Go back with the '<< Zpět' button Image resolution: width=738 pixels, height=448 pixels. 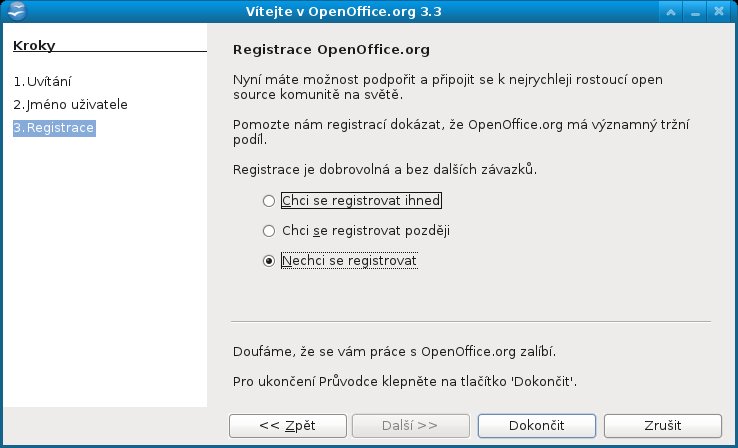tap(288, 426)
